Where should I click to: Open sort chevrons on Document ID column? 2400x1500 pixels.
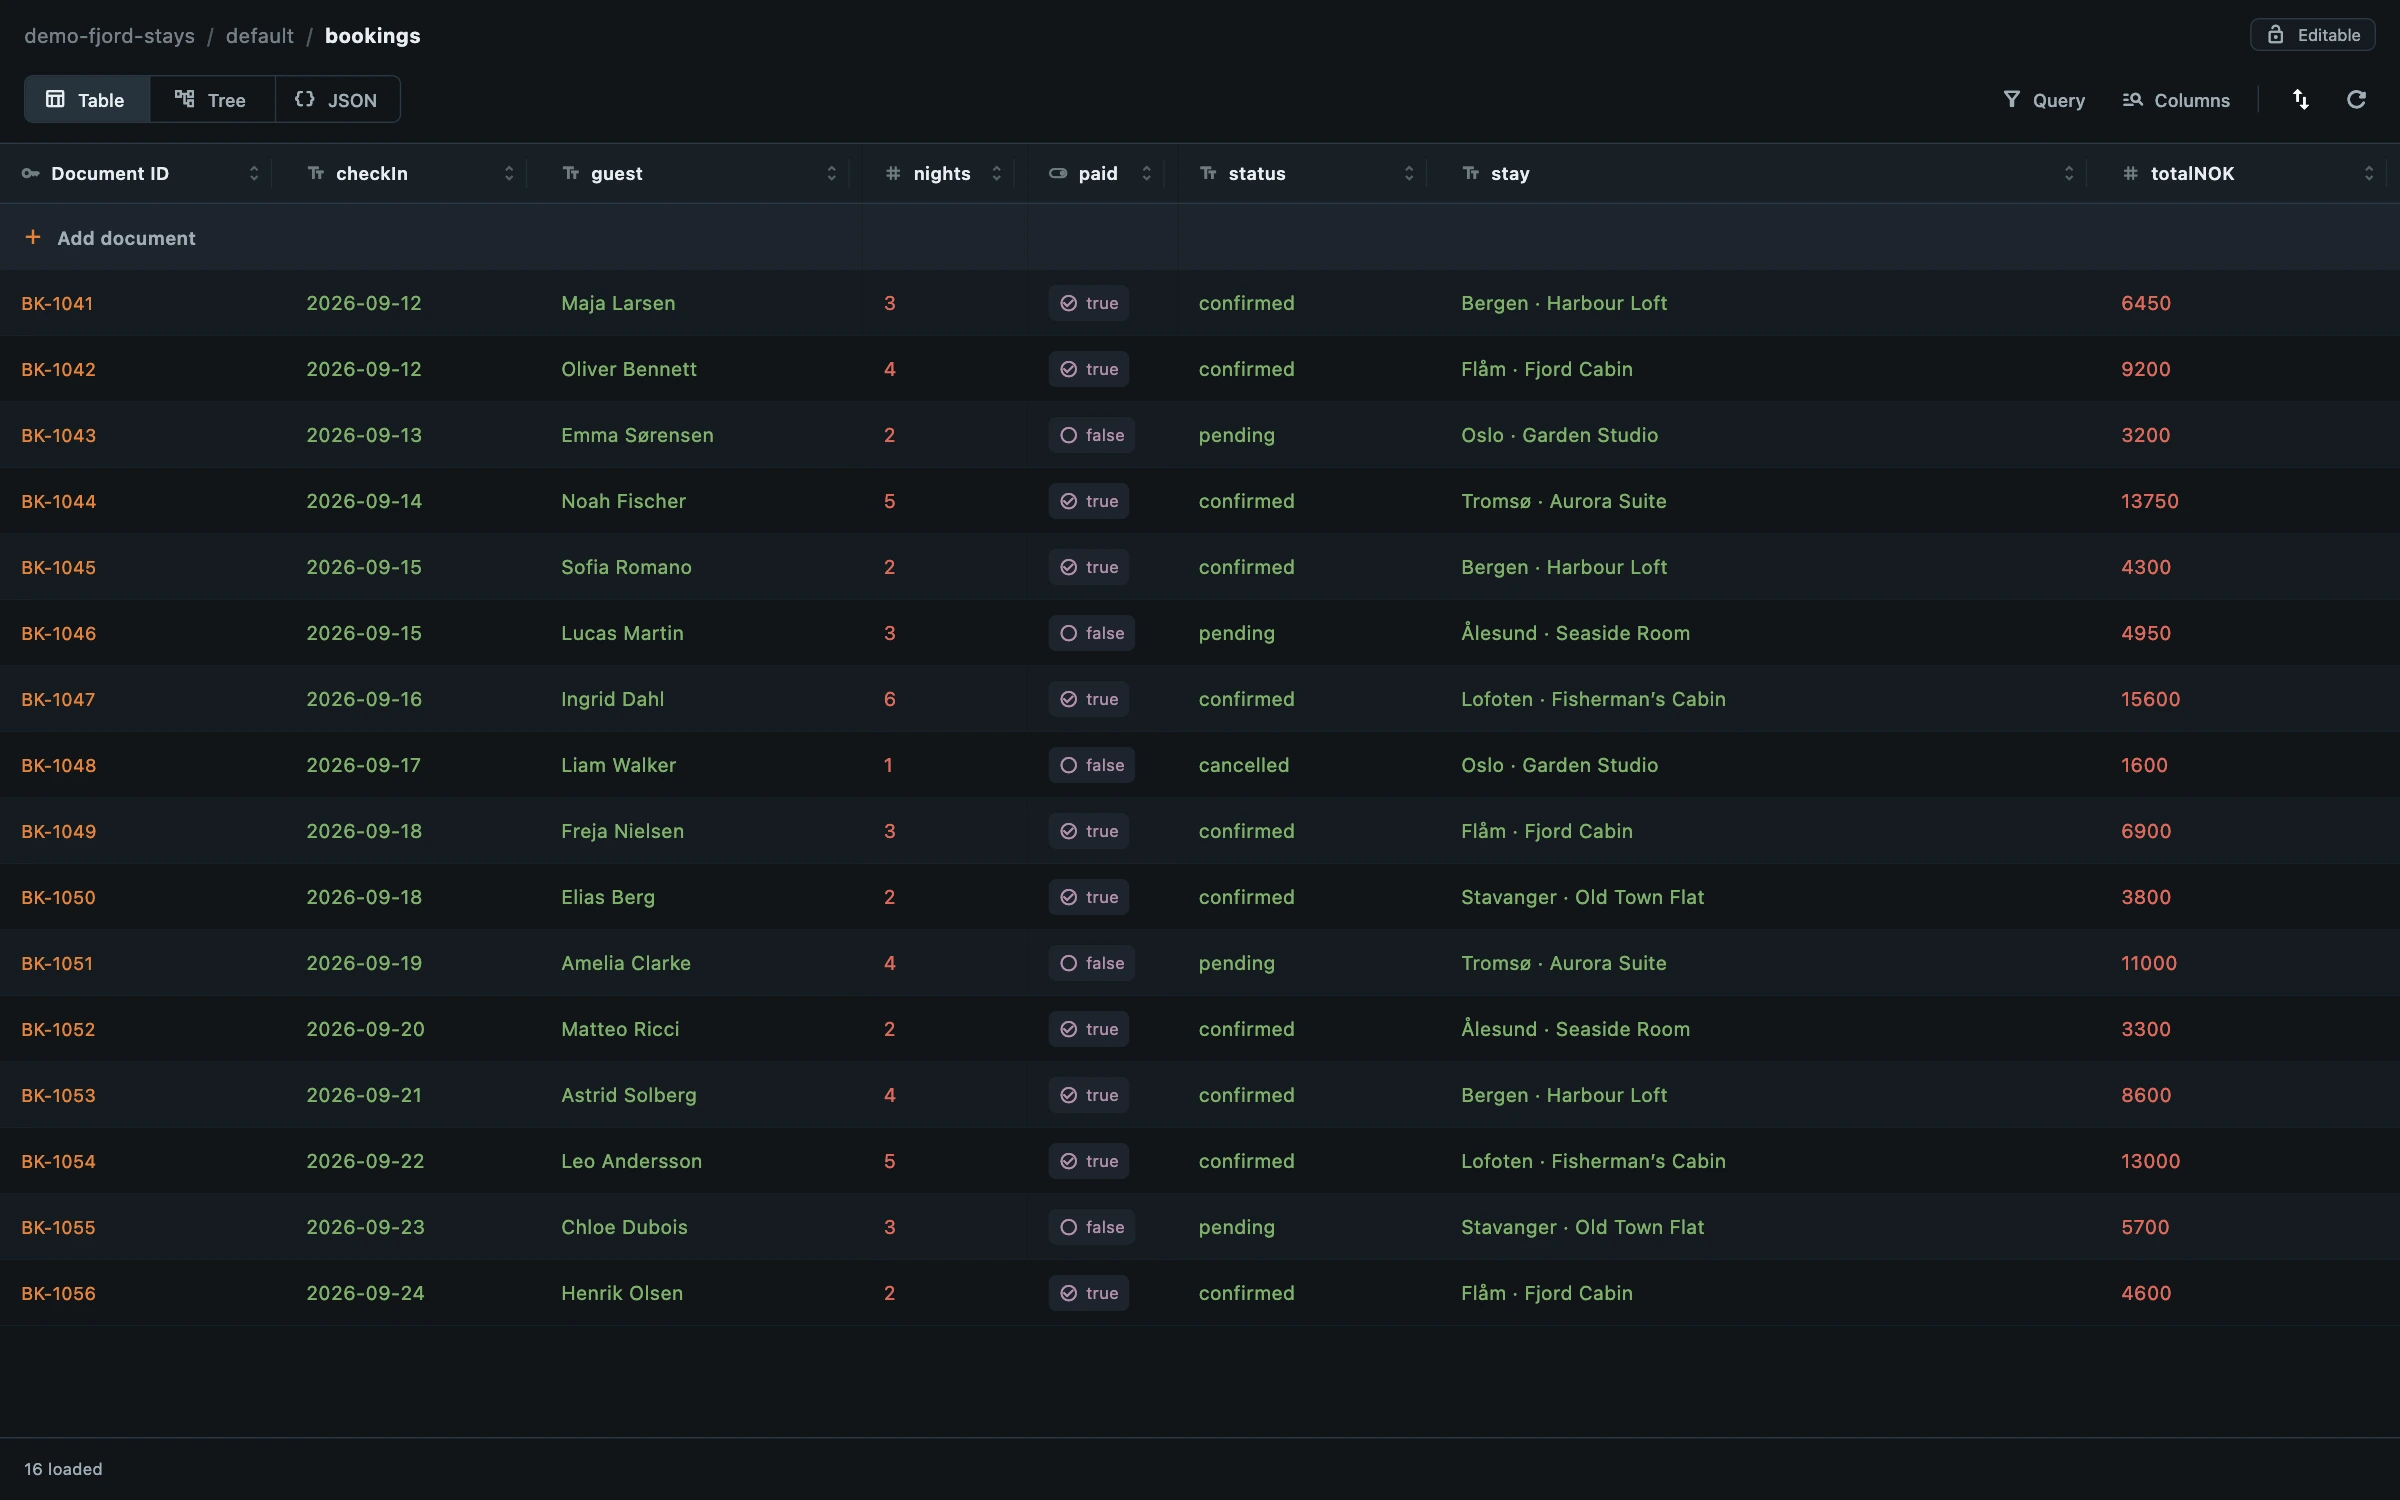(254, 173)
